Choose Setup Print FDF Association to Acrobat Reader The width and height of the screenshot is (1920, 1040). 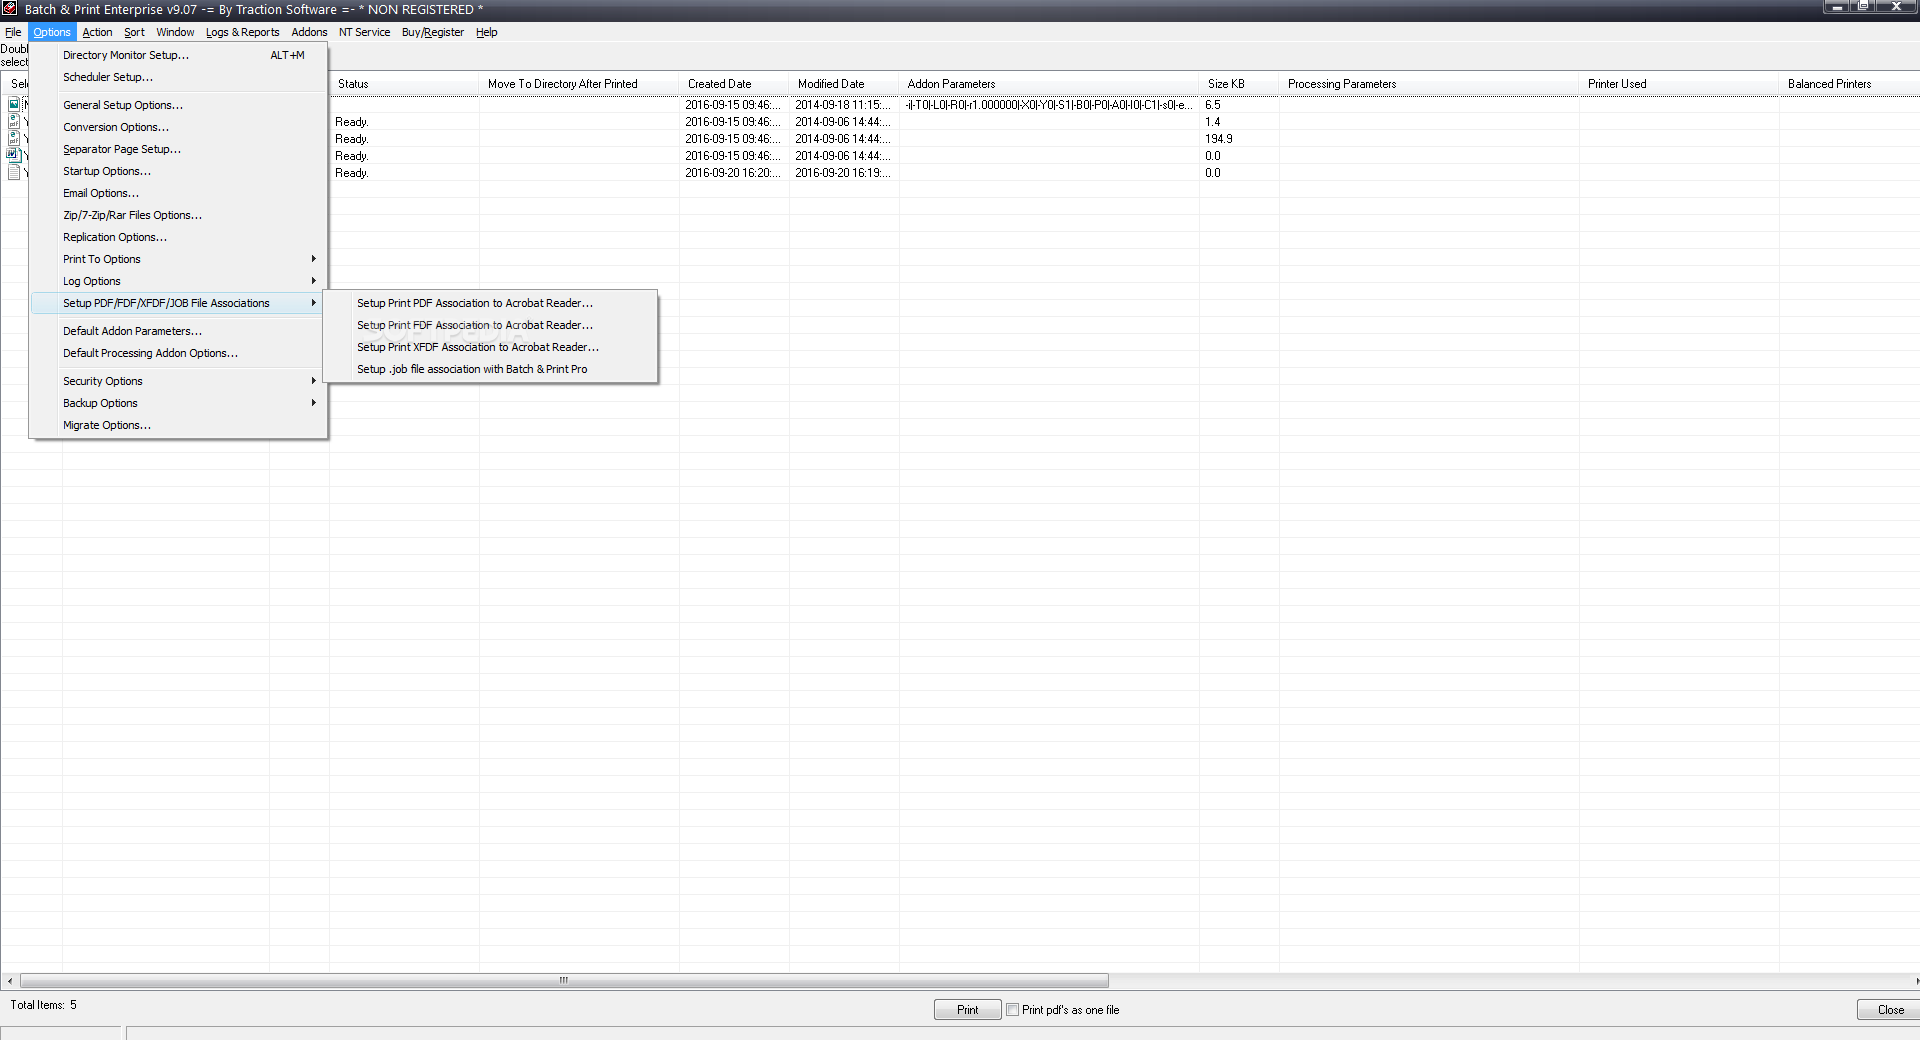tap(490, 325)
